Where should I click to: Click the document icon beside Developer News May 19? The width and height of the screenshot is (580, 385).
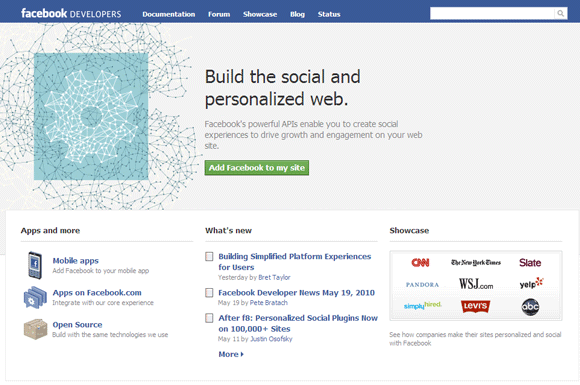point(209,293)
